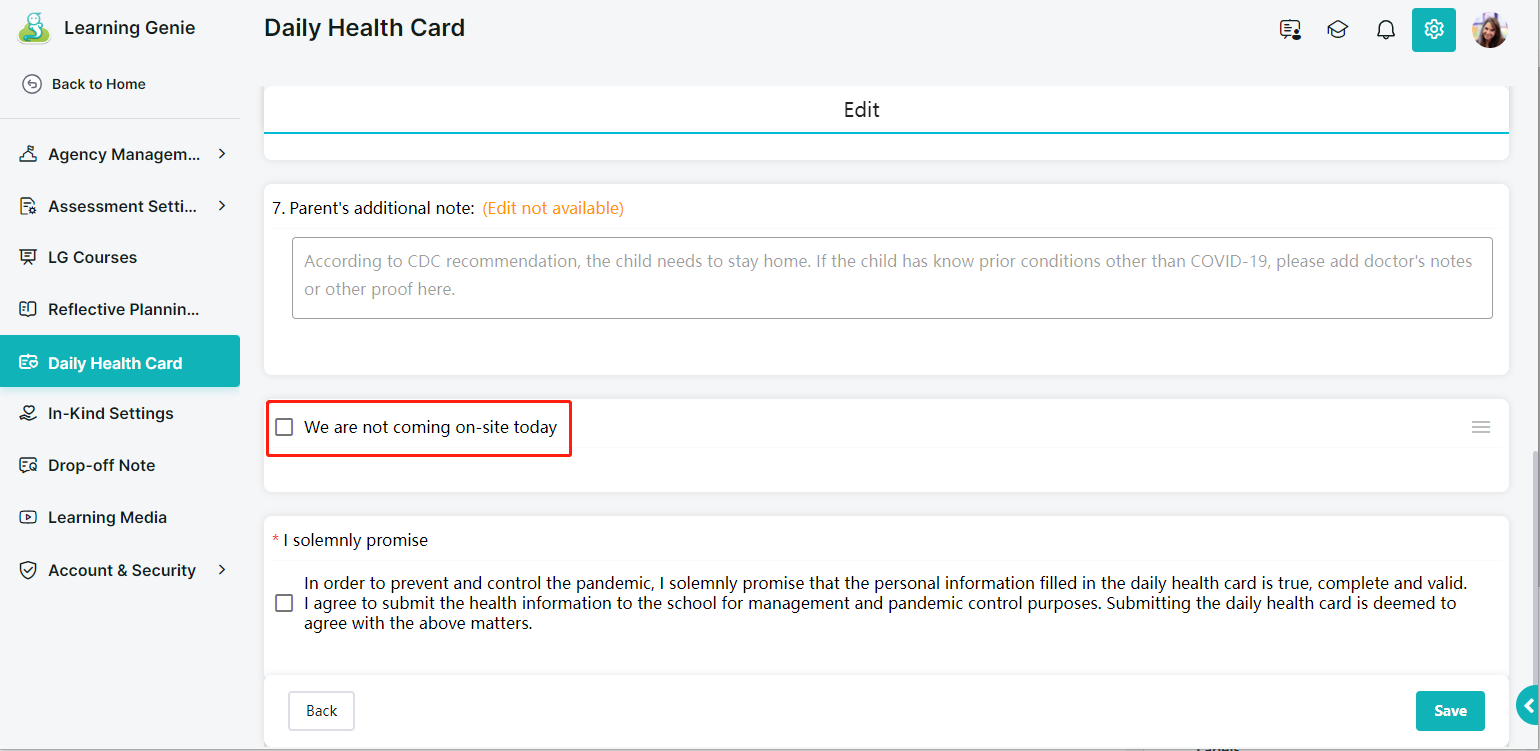This screenshot has height=751, width=1540.
Task: Click the Back to Home arrow icon
Action: point(32,84)
